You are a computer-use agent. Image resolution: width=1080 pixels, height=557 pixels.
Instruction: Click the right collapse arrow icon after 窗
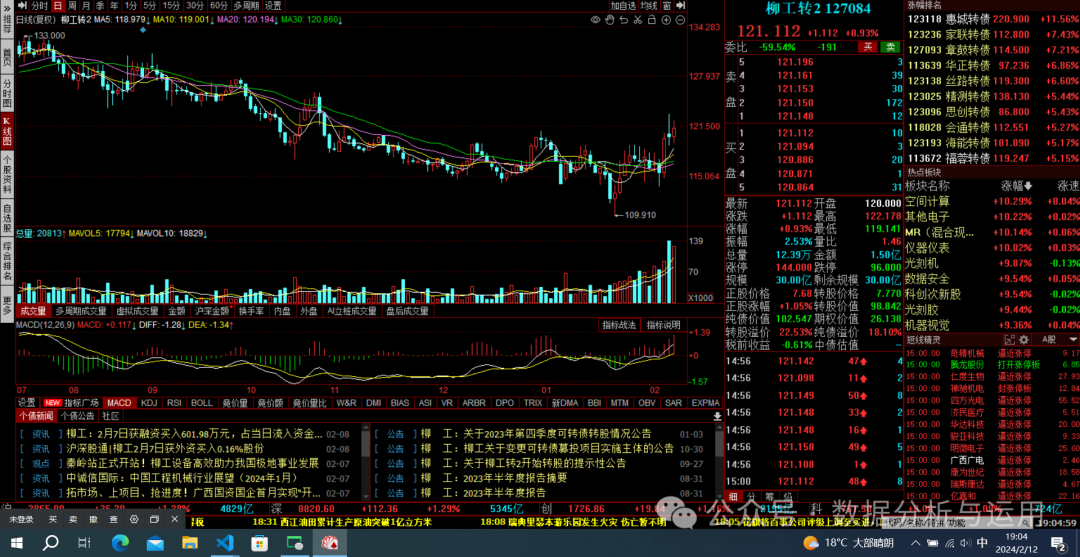click(x=681, y=6)
